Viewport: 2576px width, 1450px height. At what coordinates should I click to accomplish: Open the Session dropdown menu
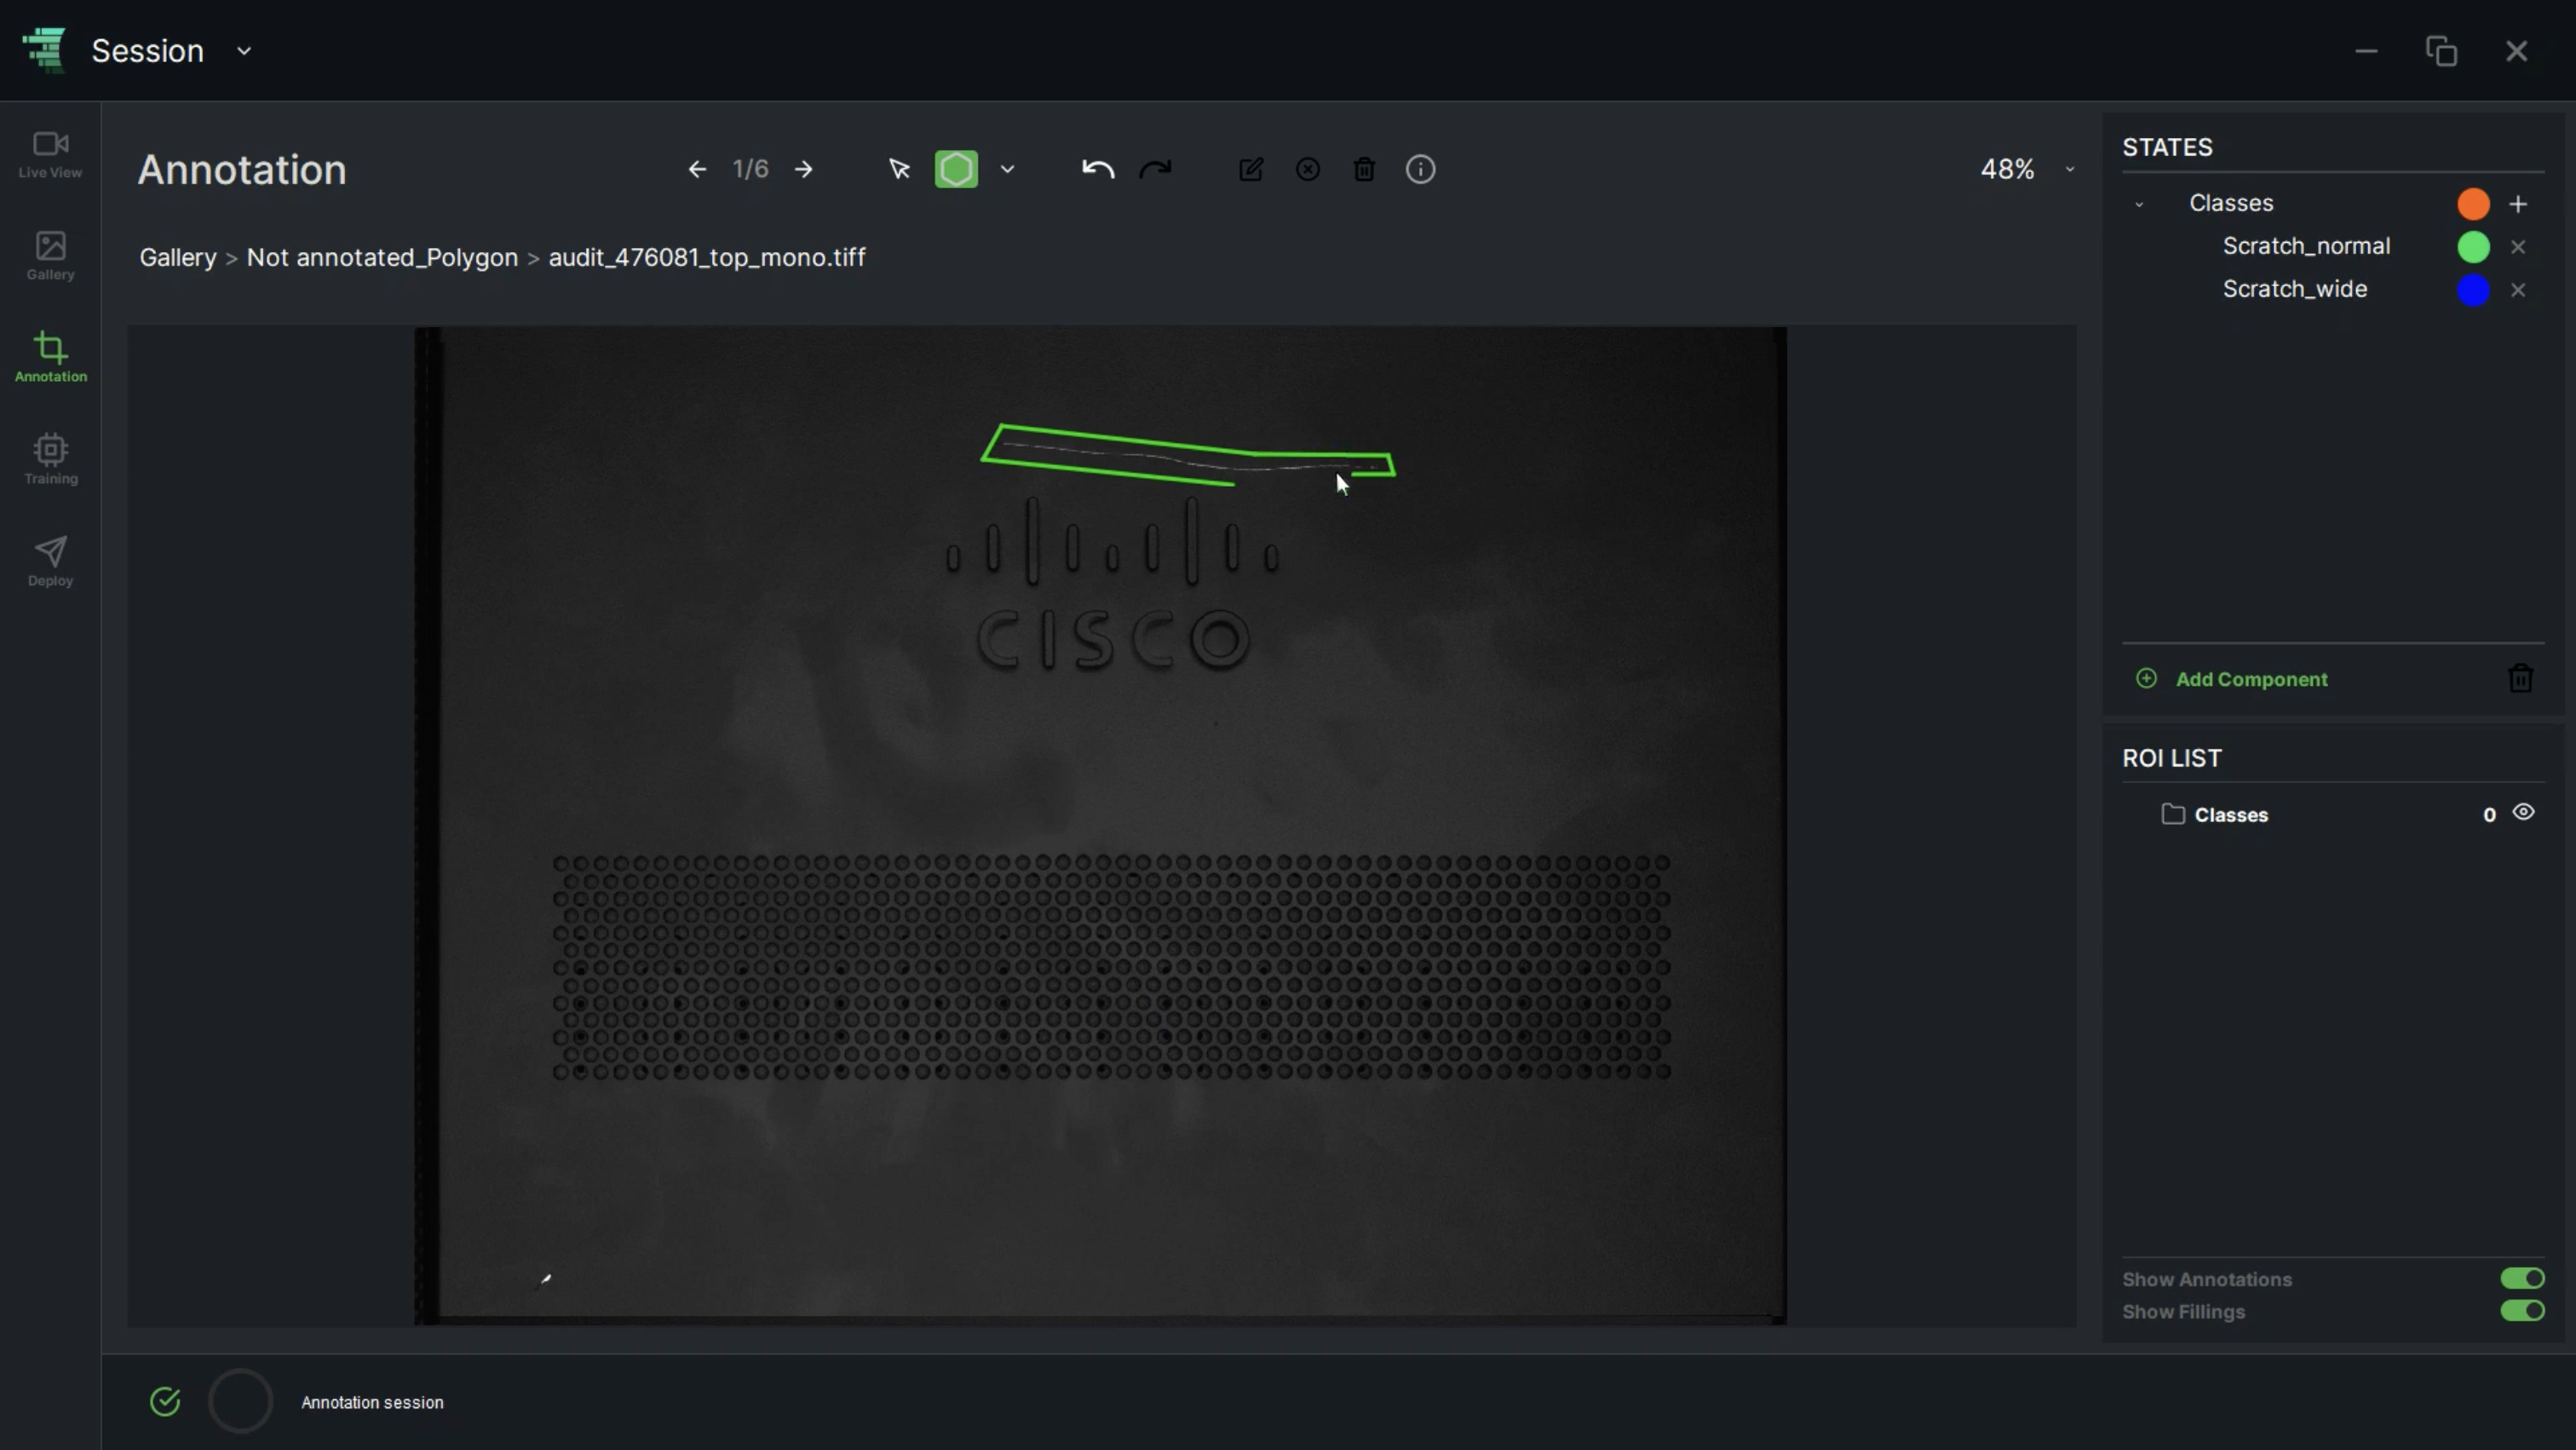243,51
